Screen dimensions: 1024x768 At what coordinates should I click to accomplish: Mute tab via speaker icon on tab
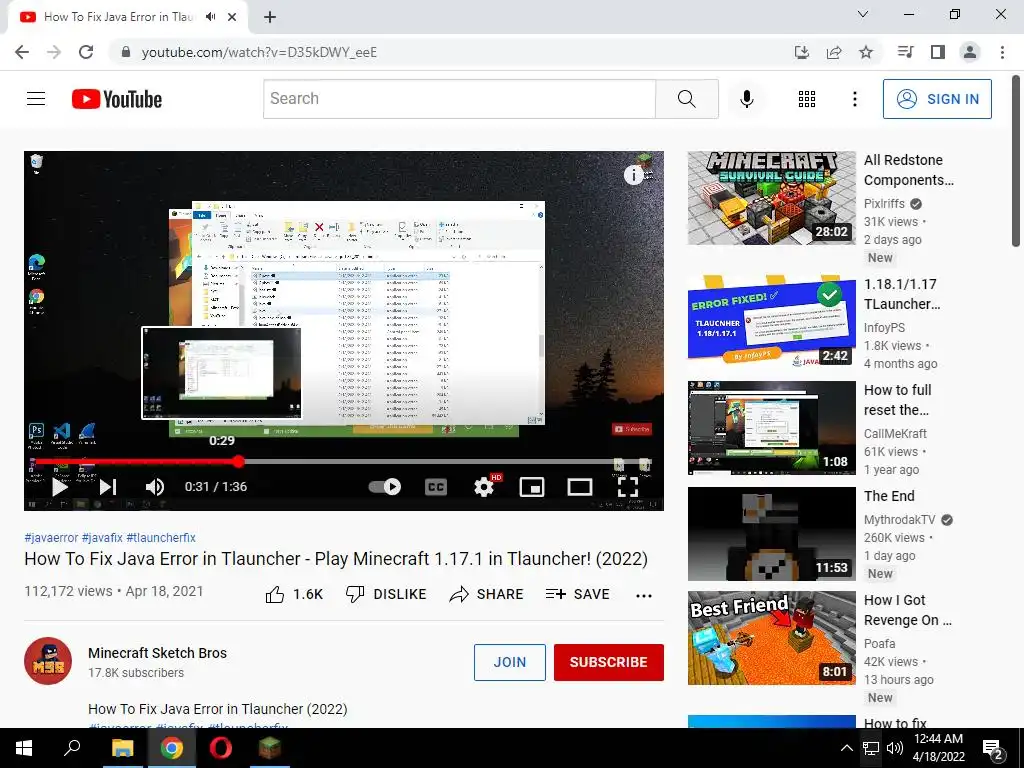[210, 17]
